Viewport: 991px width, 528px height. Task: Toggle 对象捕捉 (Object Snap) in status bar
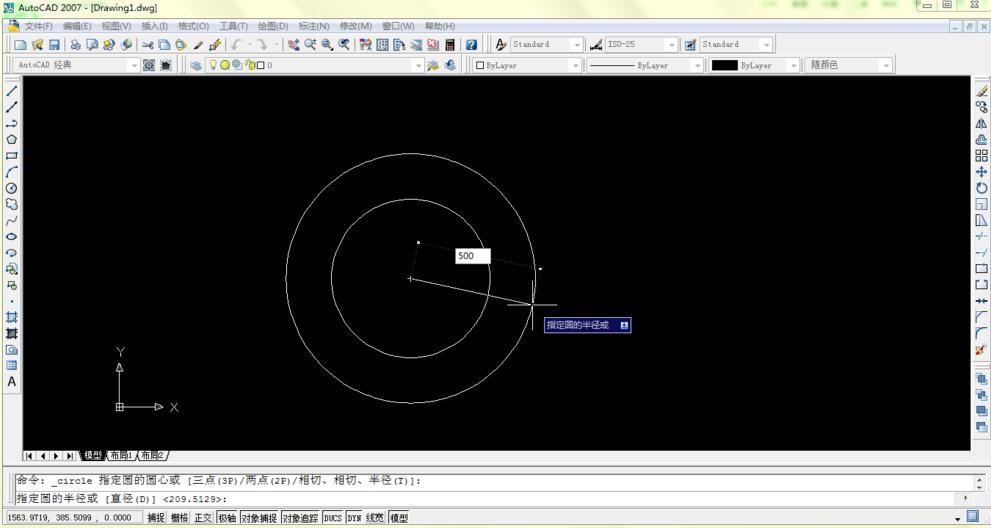[258, 518]
